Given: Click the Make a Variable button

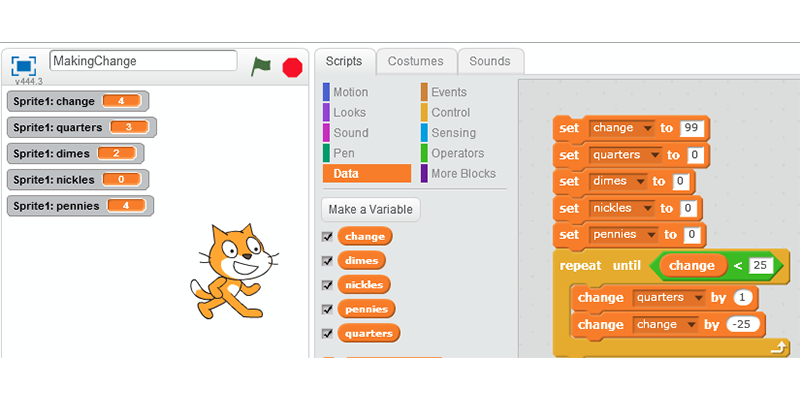Looking at the screenshot, I should (371, 210).
